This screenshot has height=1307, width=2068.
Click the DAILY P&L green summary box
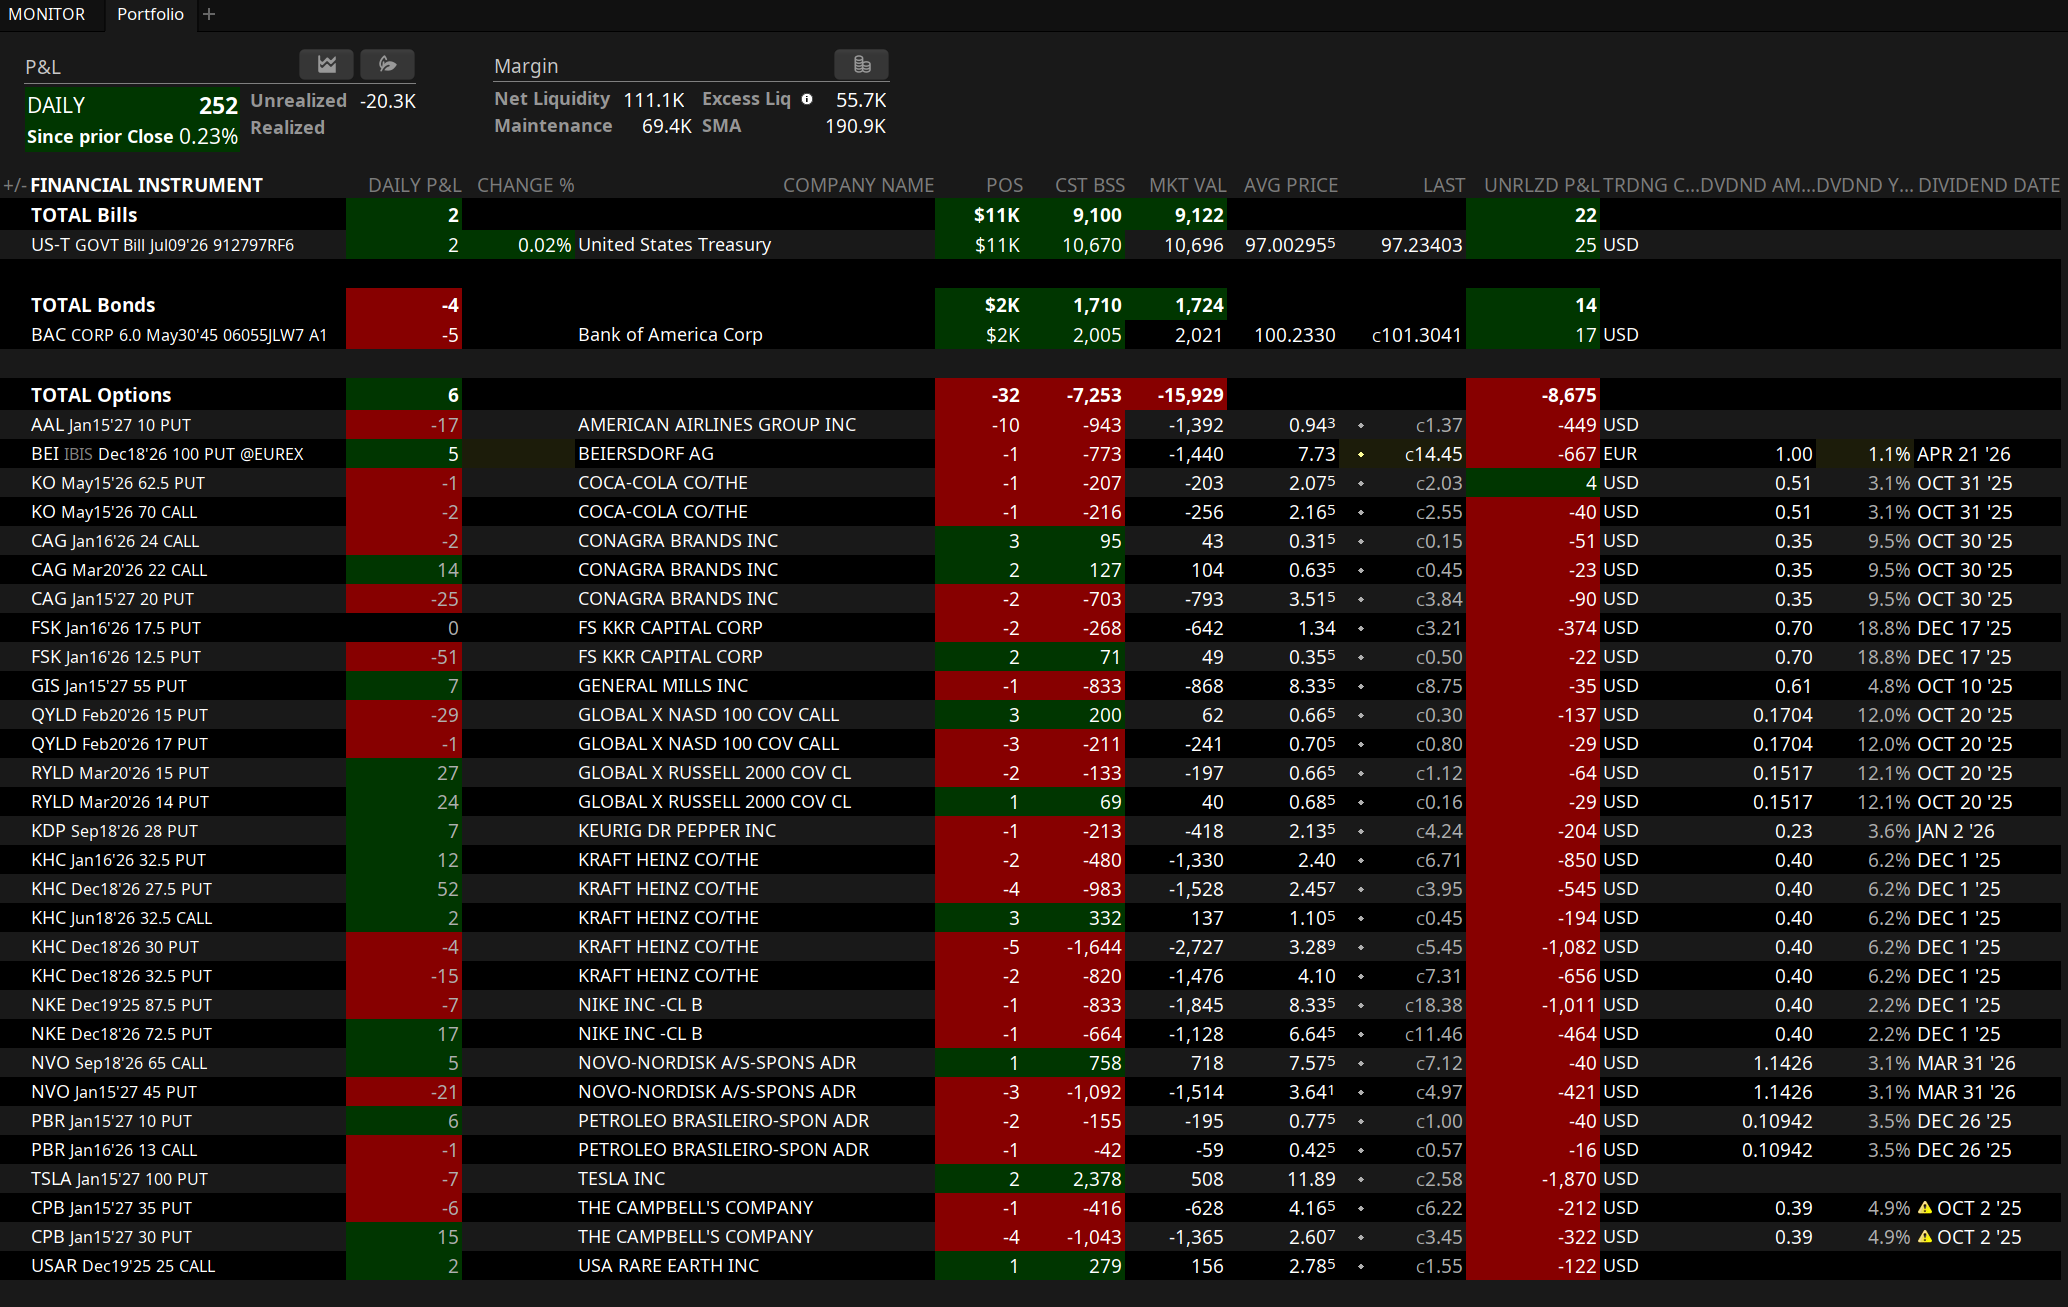click(x=132, y=120)
